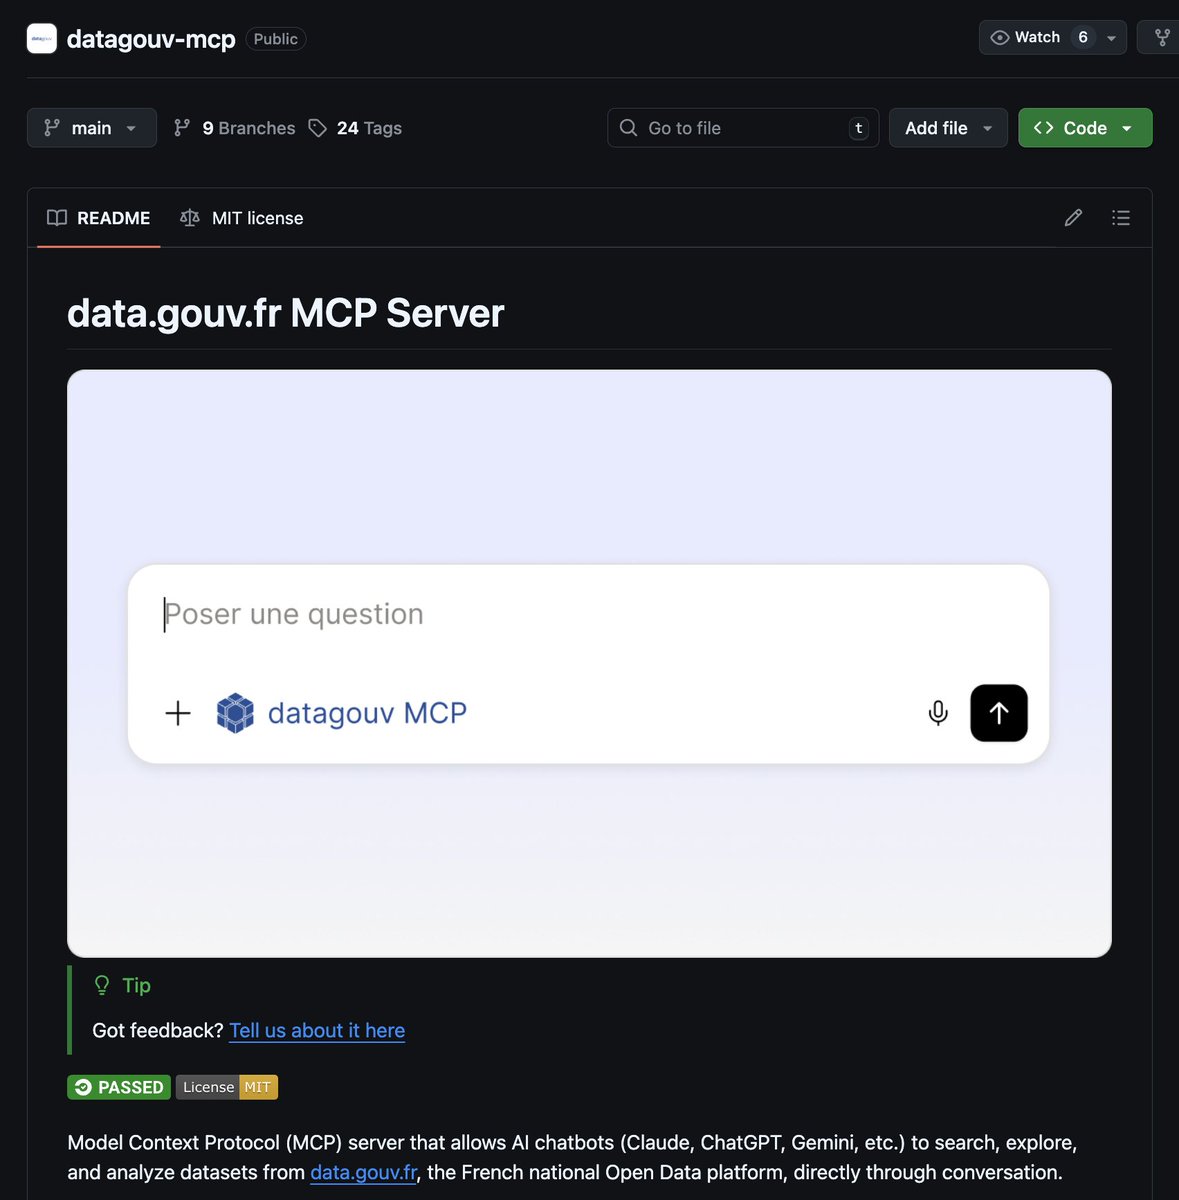This screenshot has height=1200, width=1179.
Task: Switch to the MIT license tab
Action: (241, 218)
